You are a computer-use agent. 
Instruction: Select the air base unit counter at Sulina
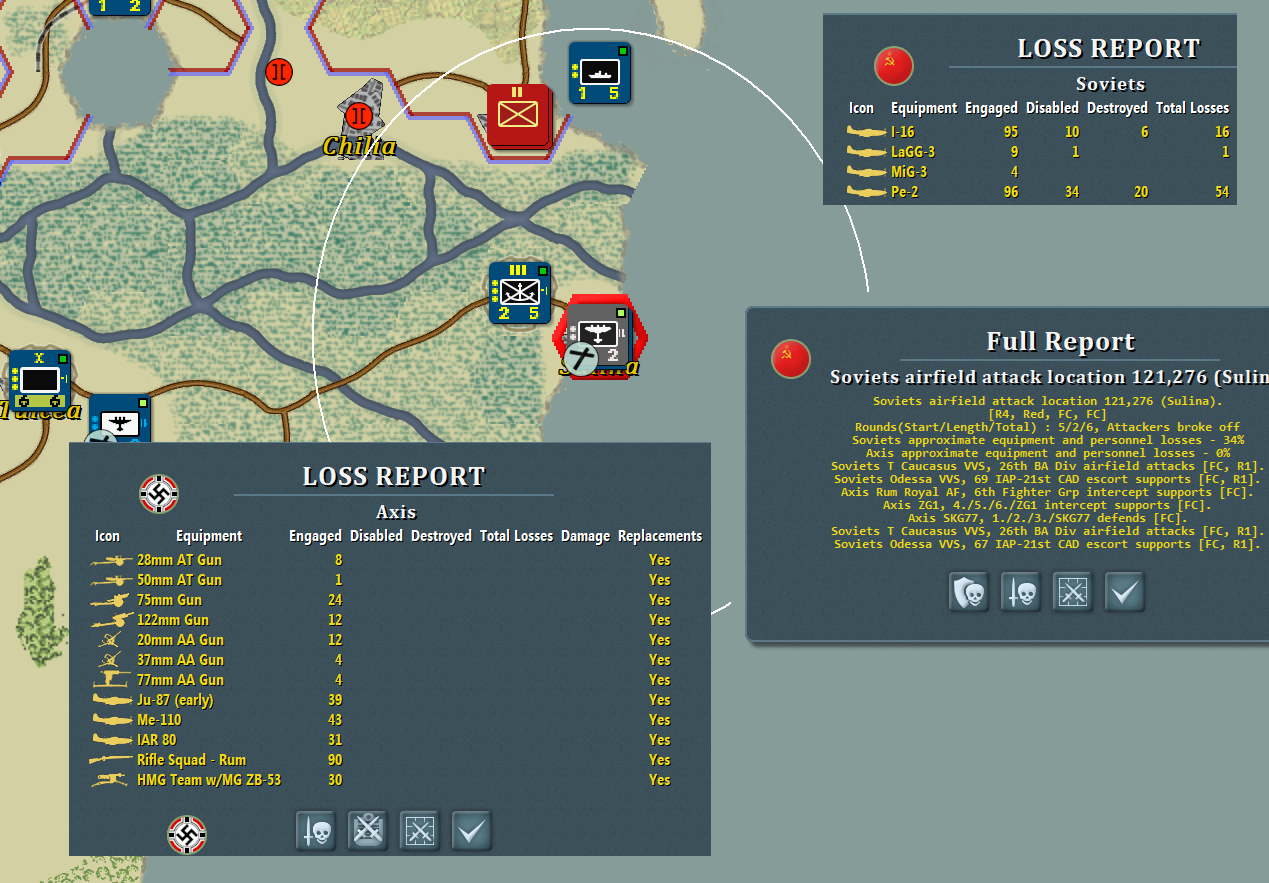pos(598,335)
